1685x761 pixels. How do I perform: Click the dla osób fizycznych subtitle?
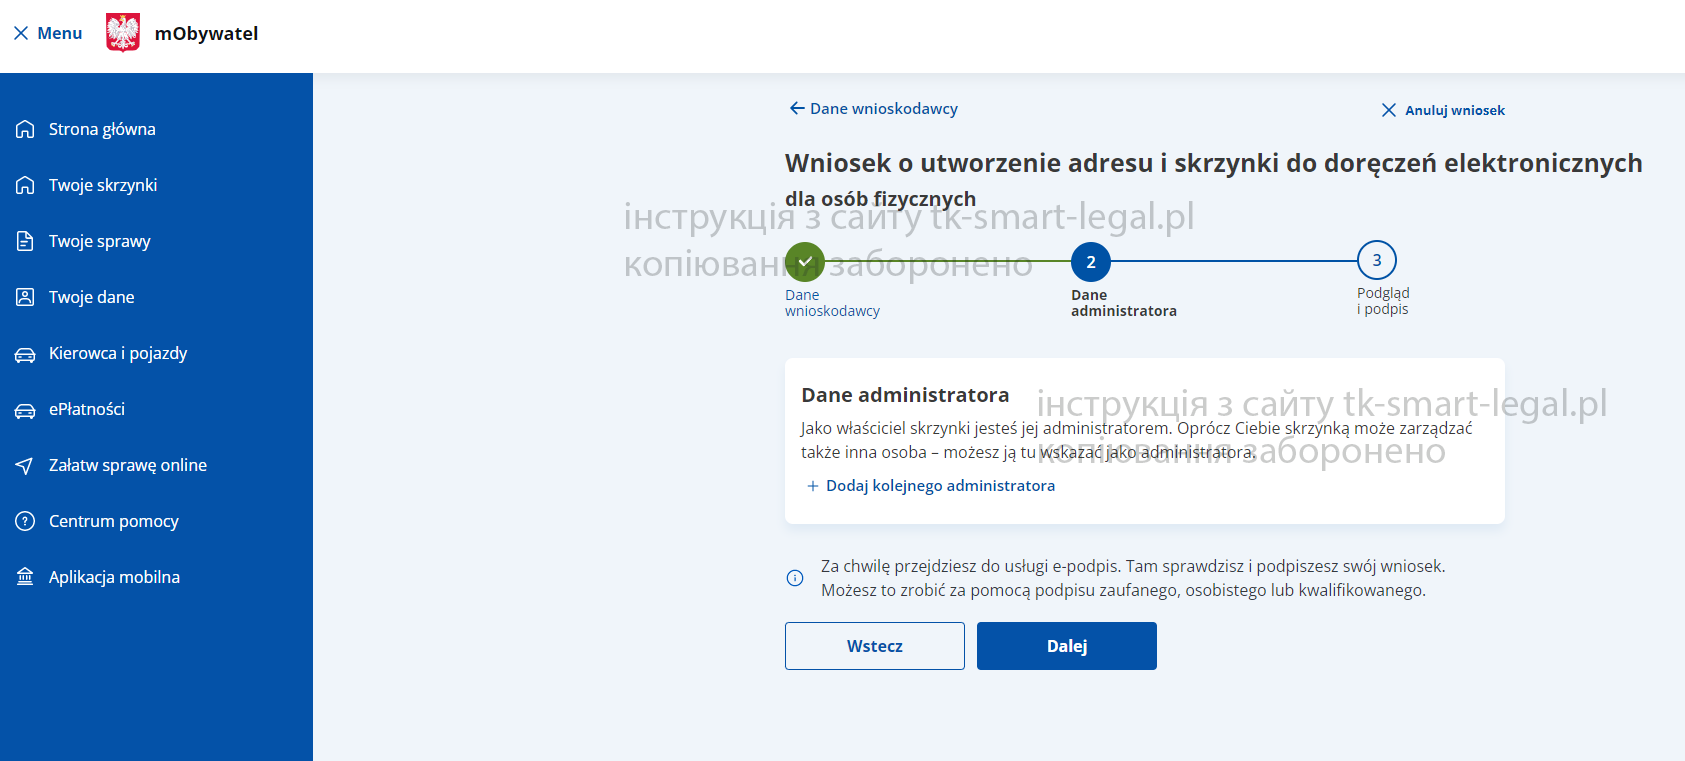pos(880,199)
